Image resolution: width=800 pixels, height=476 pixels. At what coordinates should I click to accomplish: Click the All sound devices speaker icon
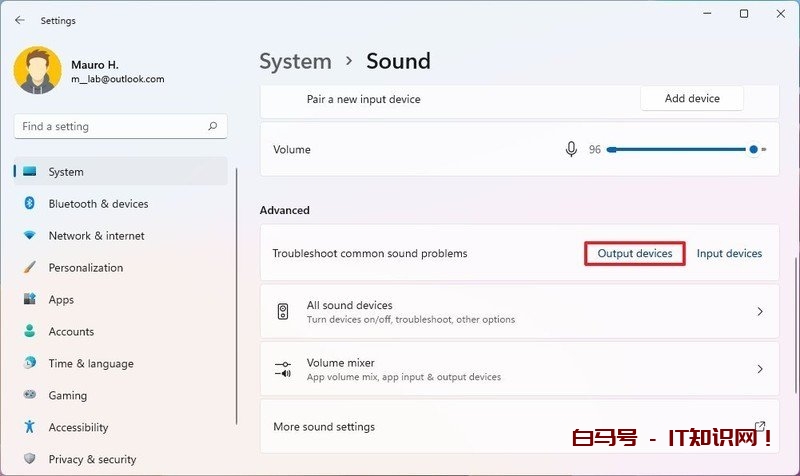pos(283,312)
